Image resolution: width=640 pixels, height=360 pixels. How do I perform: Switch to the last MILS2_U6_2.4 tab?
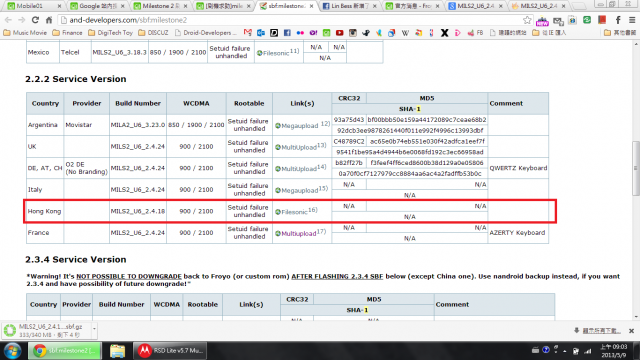point(539,6)
